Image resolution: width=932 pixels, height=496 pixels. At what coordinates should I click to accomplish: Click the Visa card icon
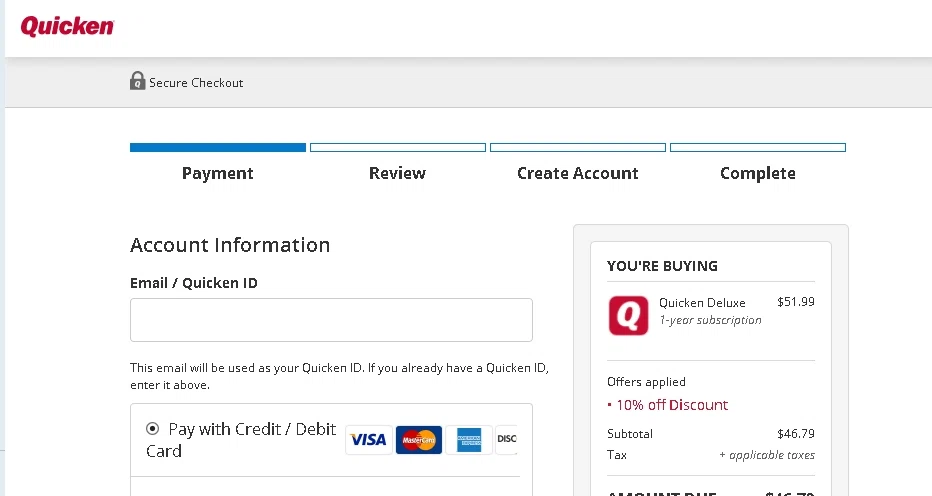pyautogui.click(x=368, y=440)
